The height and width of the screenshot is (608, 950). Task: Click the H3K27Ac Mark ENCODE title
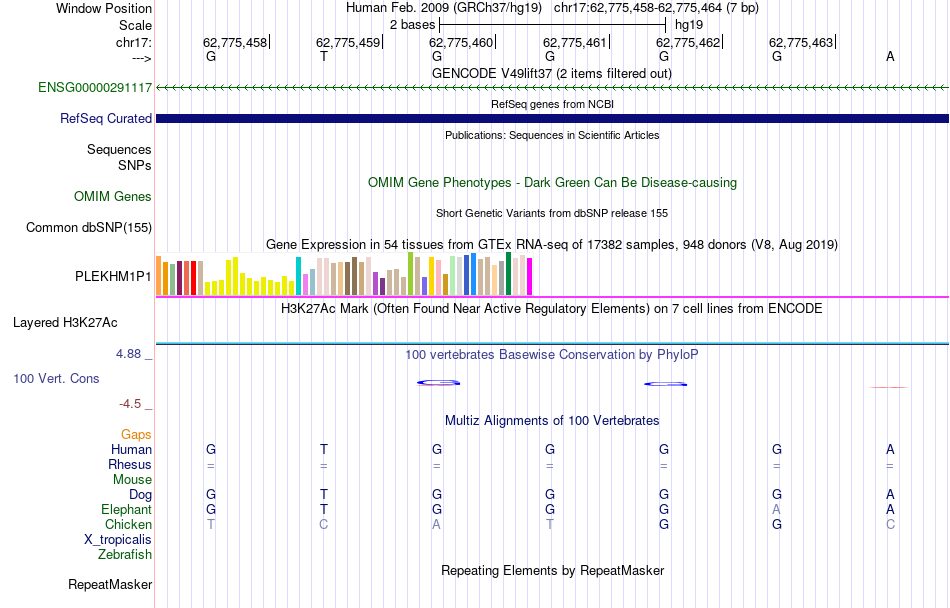click(552, 308)
